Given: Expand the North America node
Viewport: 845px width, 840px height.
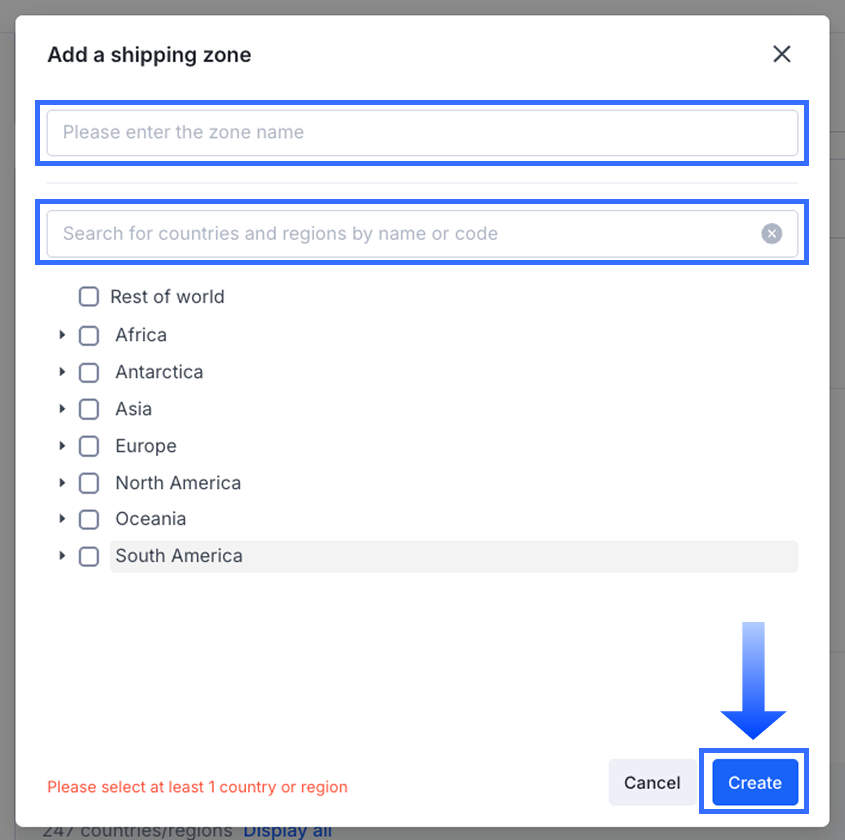Looking at the screenshot, I should (x=62, y=483).
